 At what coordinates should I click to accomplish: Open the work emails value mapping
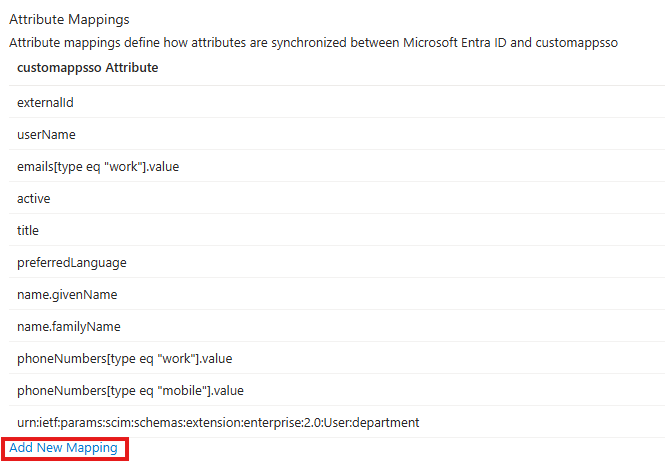pyautogui.click(x=97, y=166)
